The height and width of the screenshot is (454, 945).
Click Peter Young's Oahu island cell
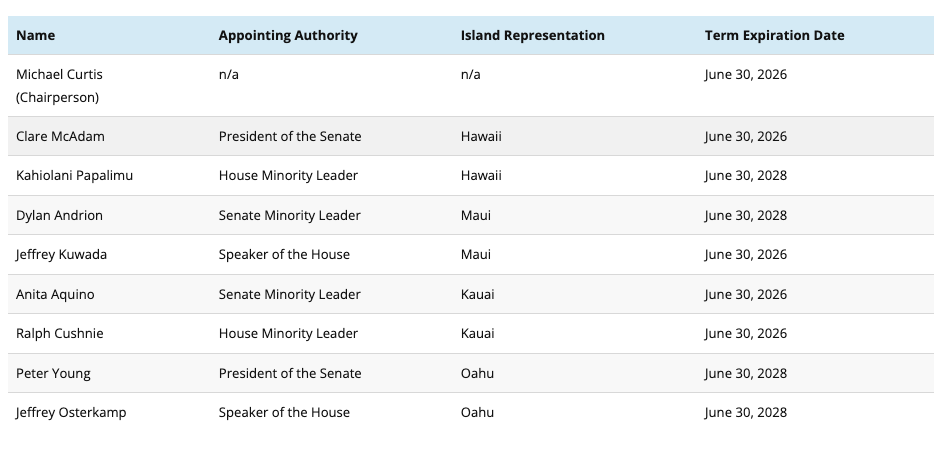coord(477,373)
